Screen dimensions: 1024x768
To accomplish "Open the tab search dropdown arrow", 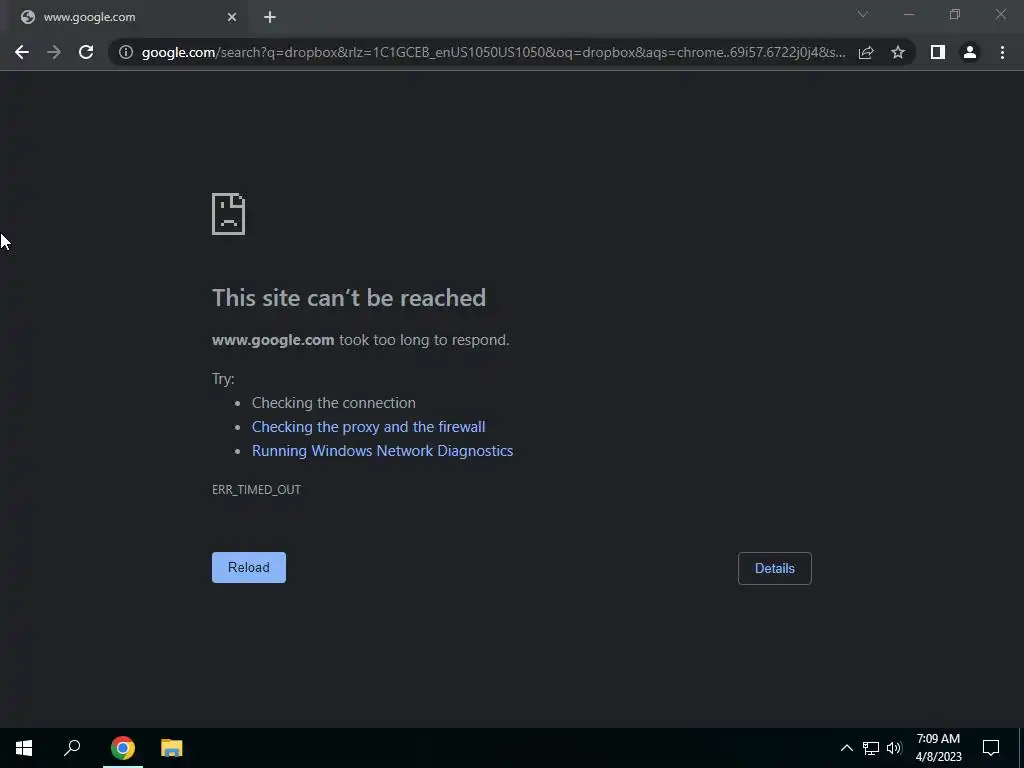I will (x=863, y=14).
